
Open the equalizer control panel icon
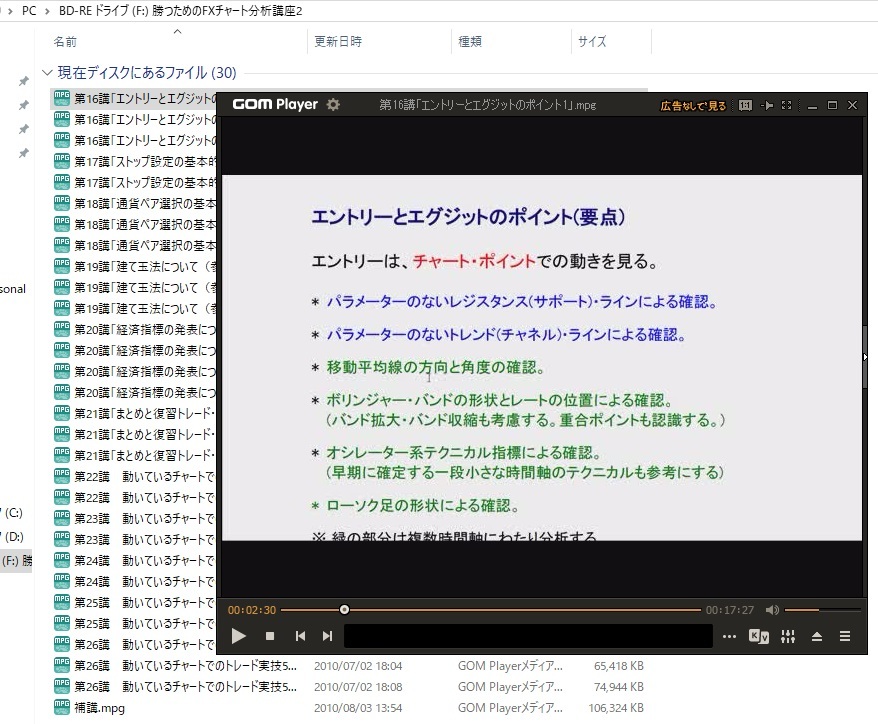tap(788, 636)
